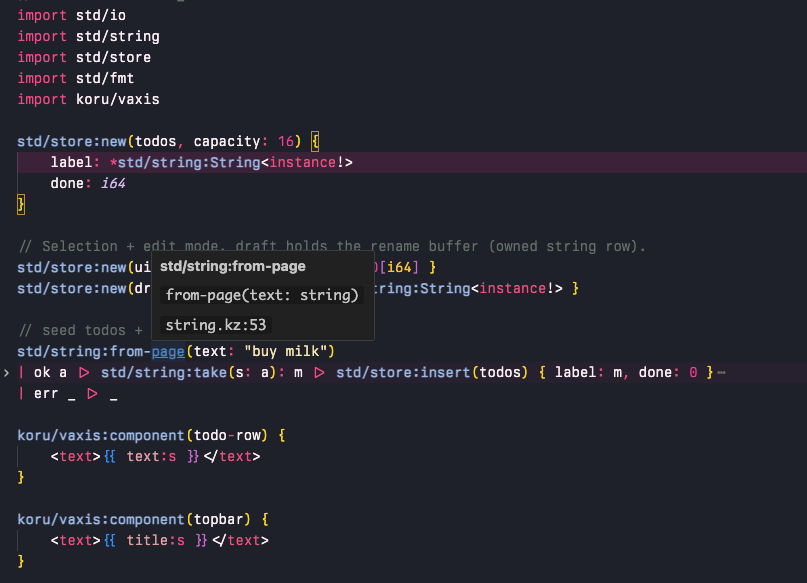Click 'std/string:take' call
This screenshot has height=583, width=807.
pos(164,373)
